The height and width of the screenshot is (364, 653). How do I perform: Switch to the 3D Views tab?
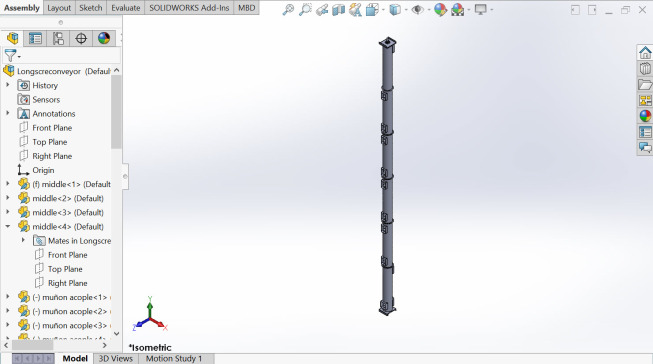116,358
